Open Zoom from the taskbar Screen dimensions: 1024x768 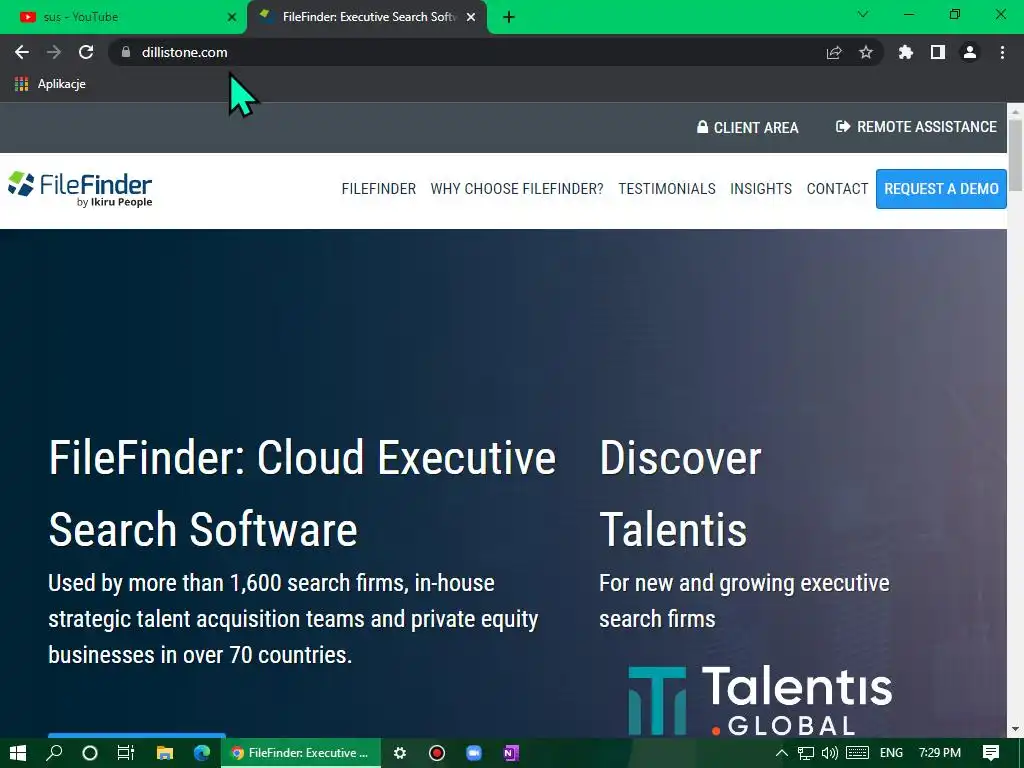[474, 753]
